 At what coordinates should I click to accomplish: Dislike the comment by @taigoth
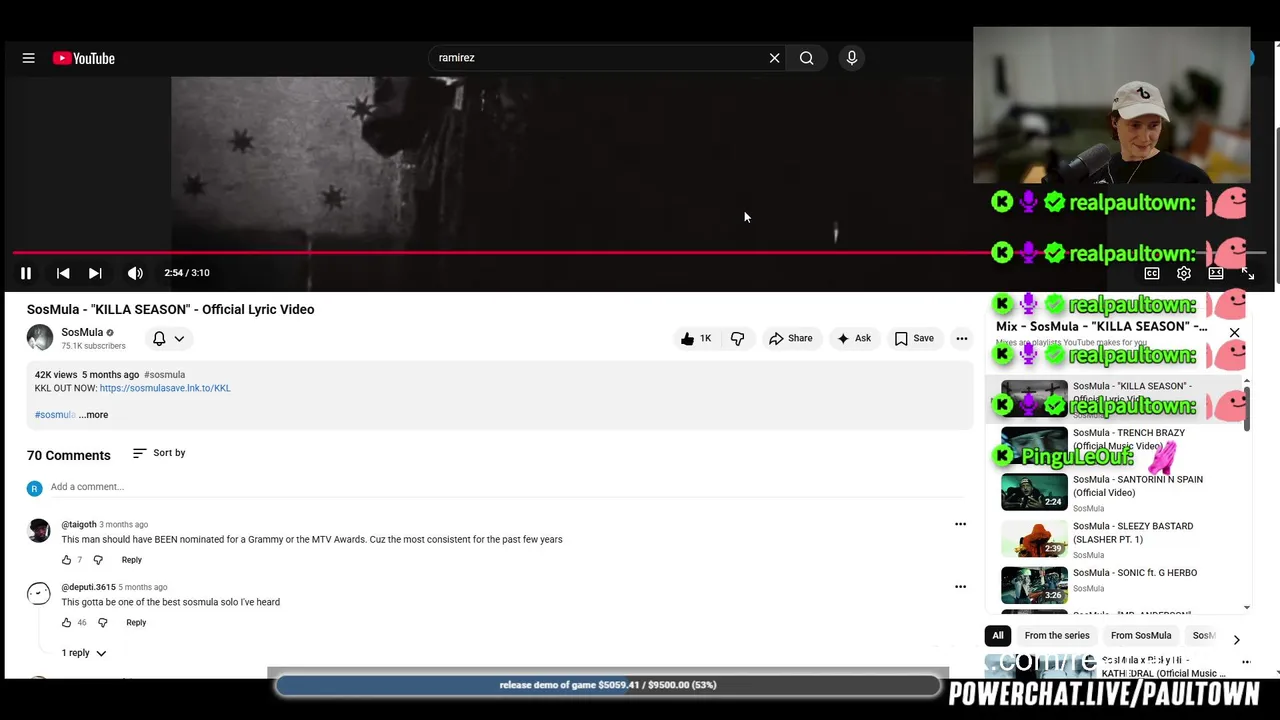click(98, 560)
